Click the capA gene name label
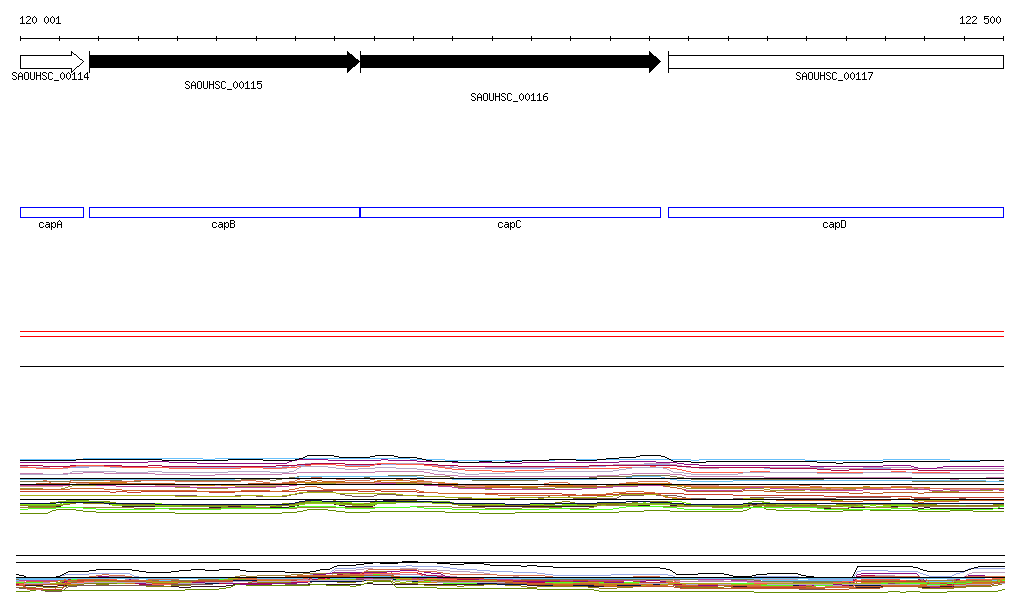1024x611 pixels. coord(50,225)
